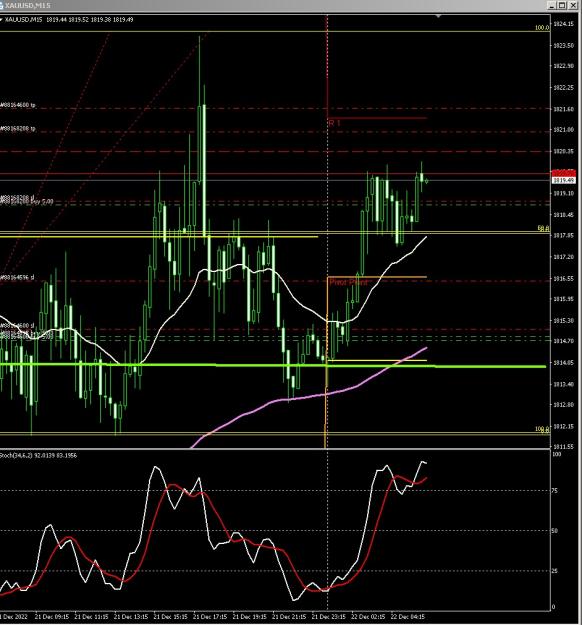Viewport: 582px width, 625px height.
Task: Click the Stoch(34,6,2) indicator label
Action: click(x=39, y=455)
